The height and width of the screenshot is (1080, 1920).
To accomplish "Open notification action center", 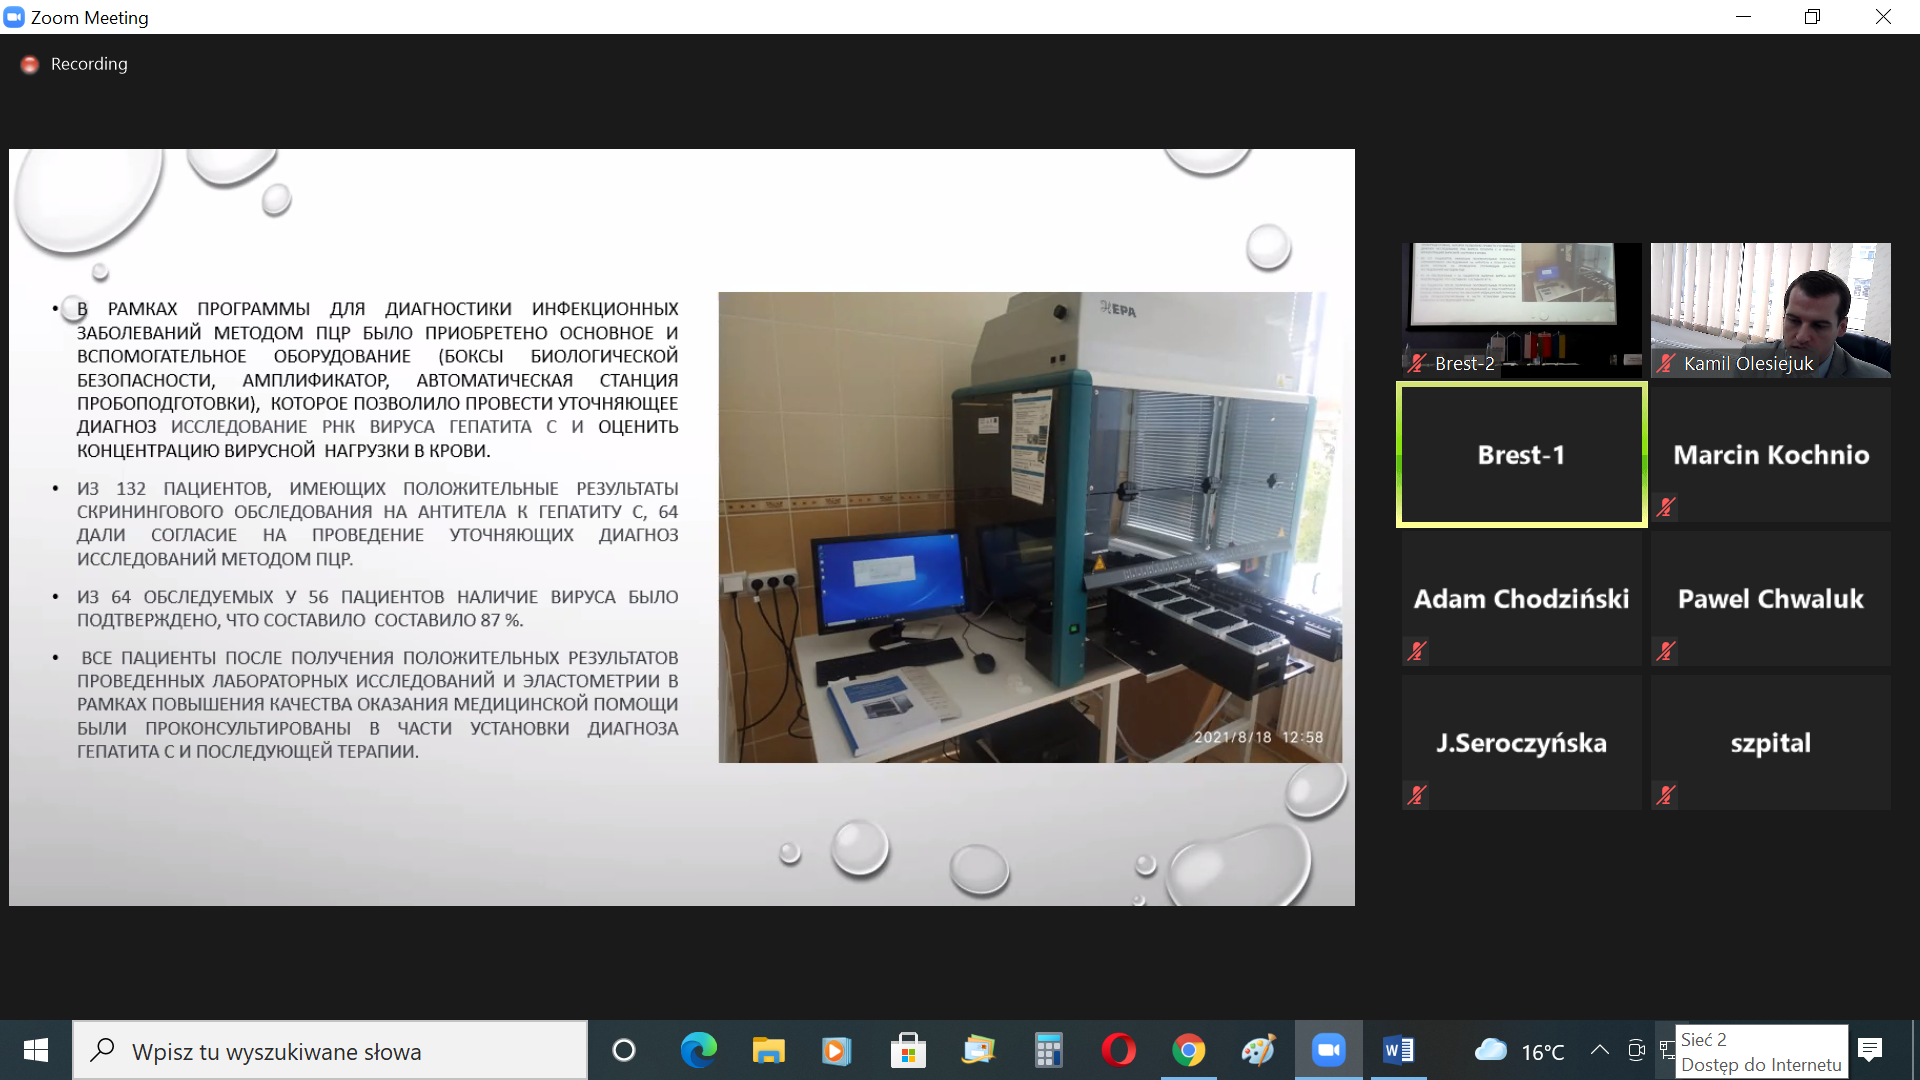I will point(1870,1050).
